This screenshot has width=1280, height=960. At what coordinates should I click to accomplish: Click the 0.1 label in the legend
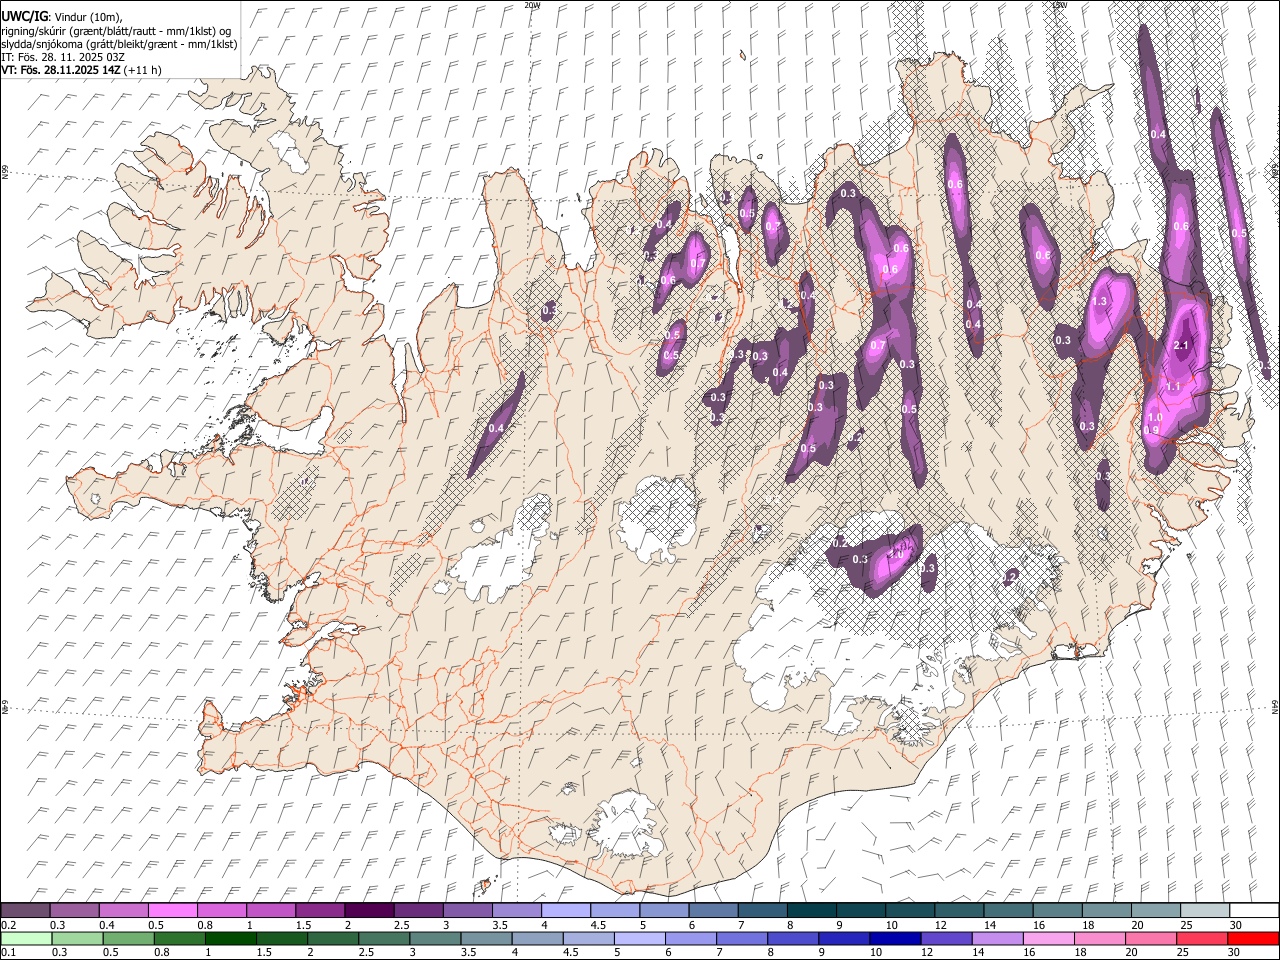[x=8, y=953]
